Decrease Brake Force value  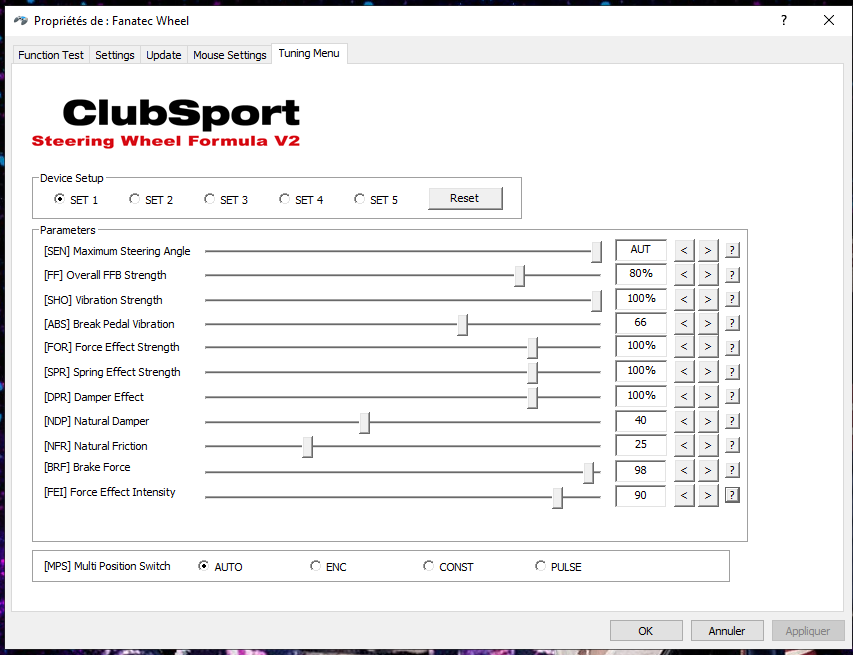tap(684, 470)
